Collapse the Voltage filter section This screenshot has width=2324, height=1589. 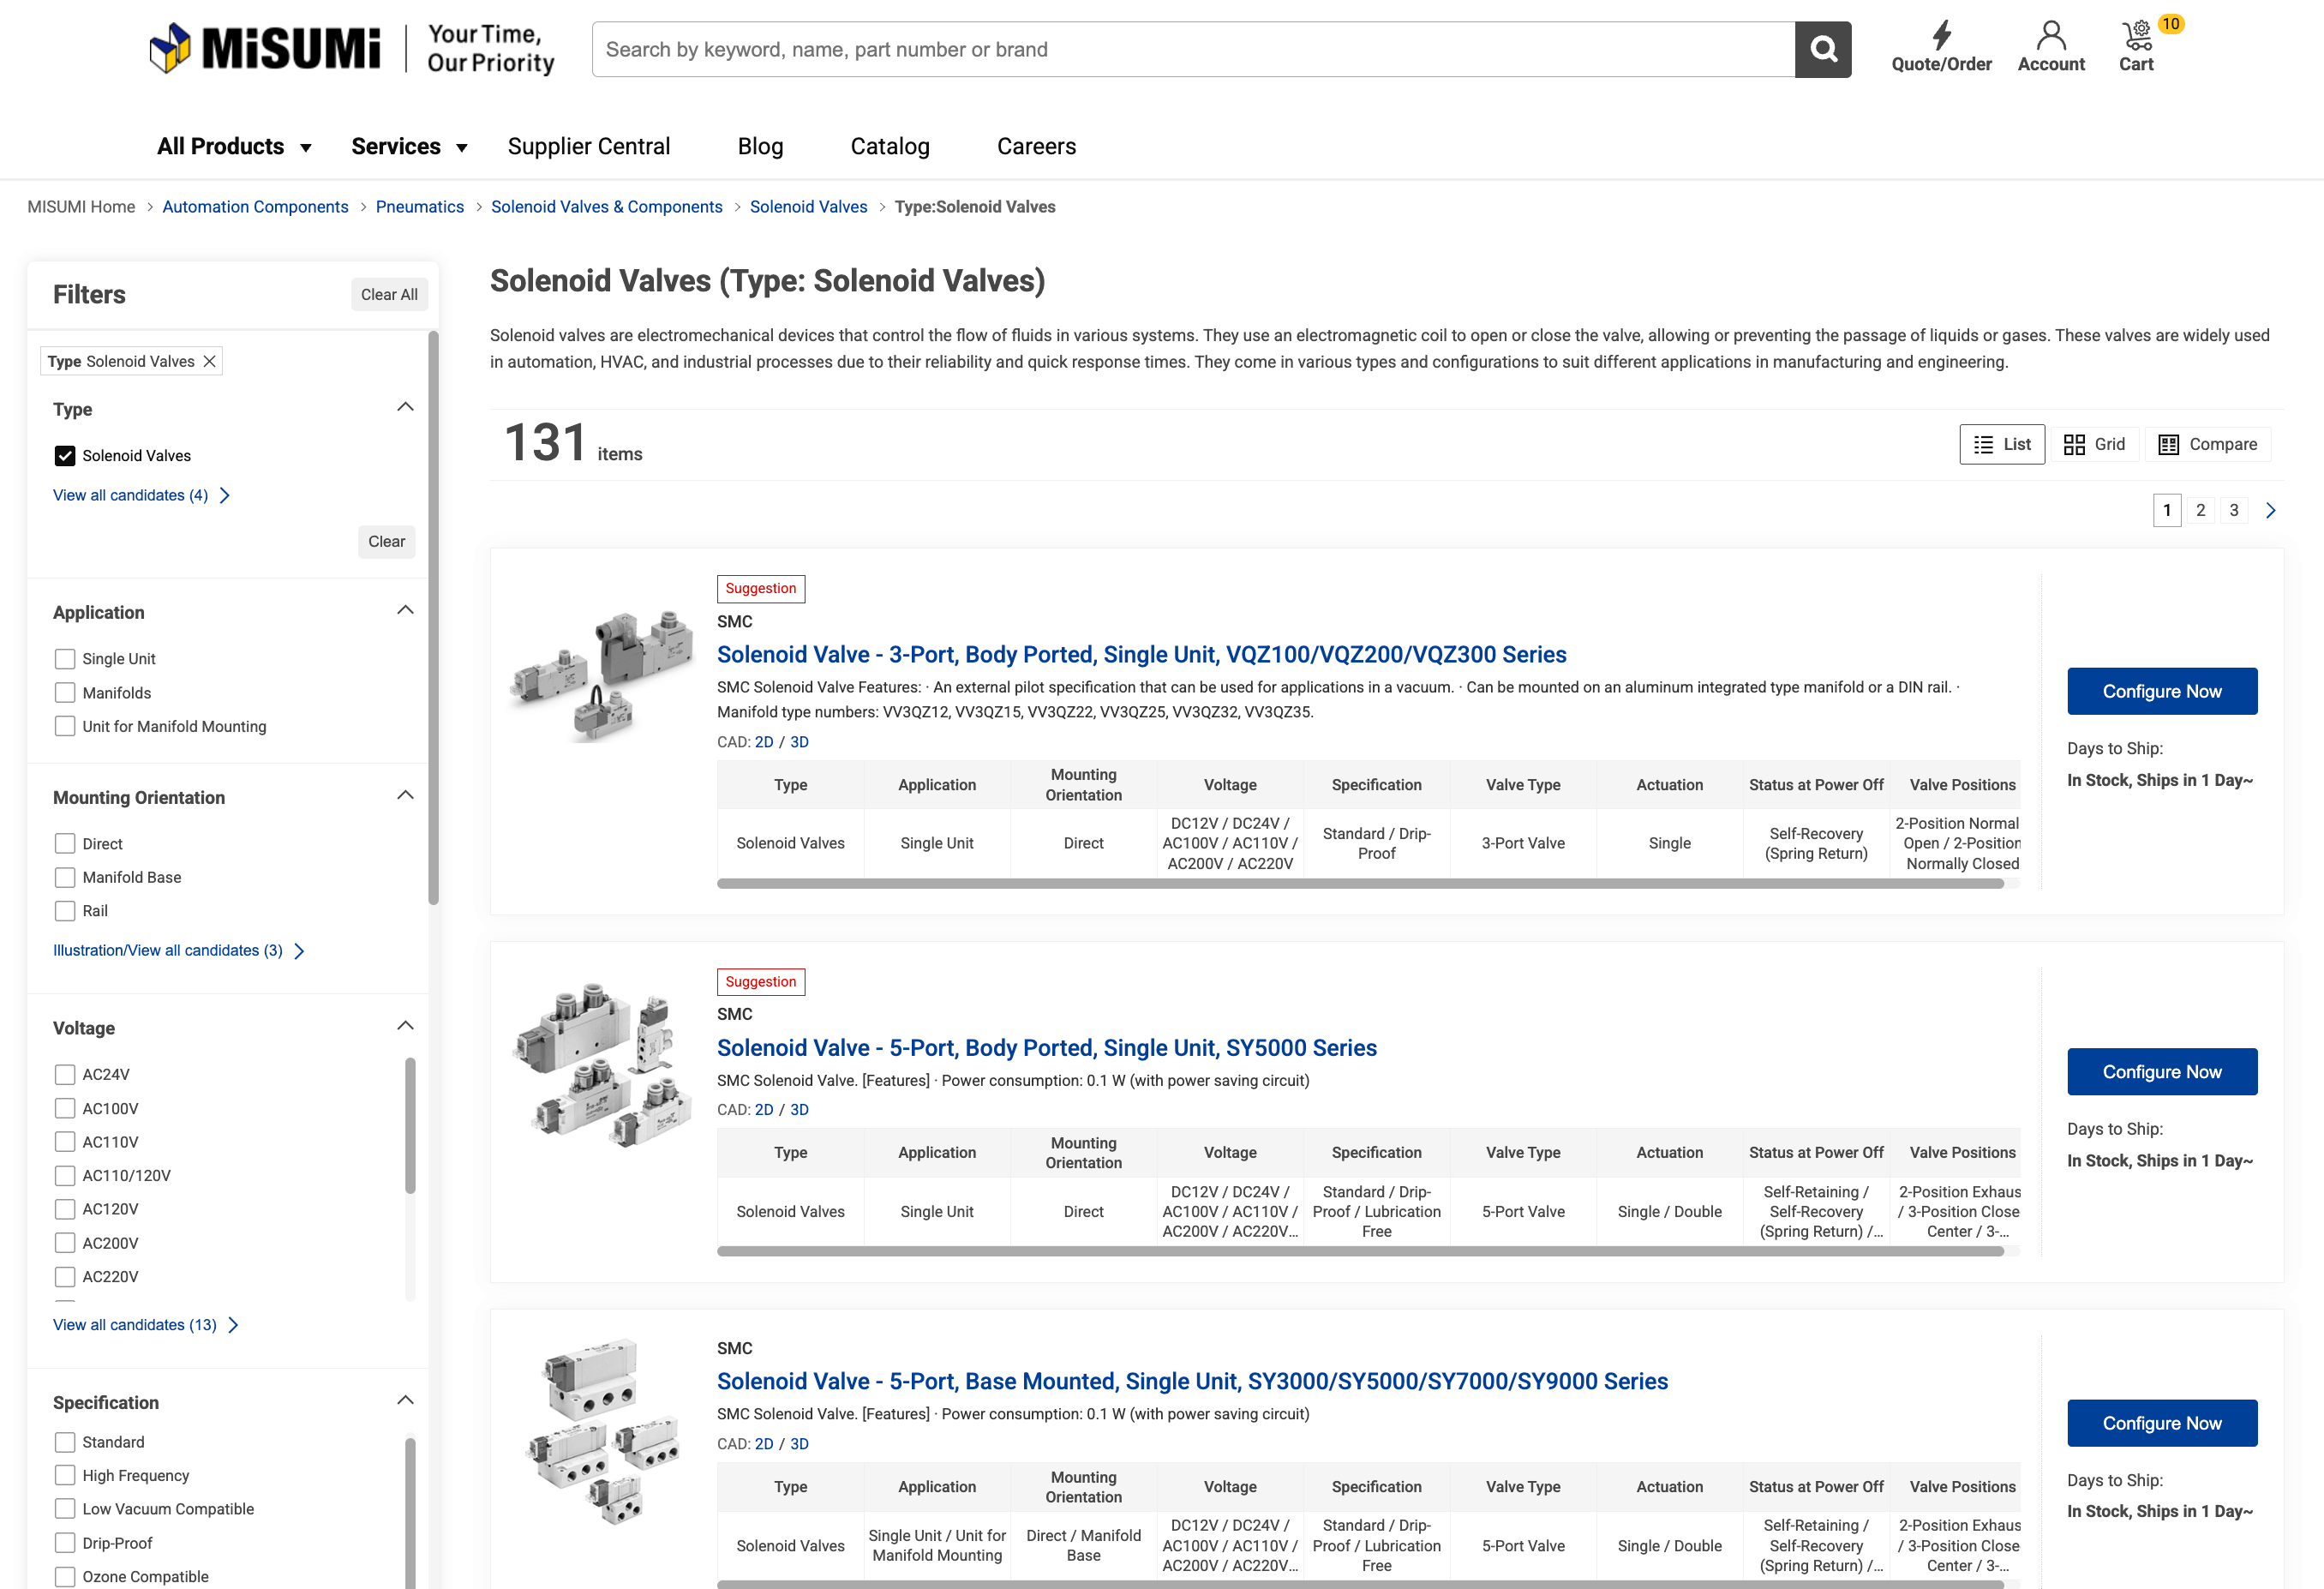coord(405,1026)
